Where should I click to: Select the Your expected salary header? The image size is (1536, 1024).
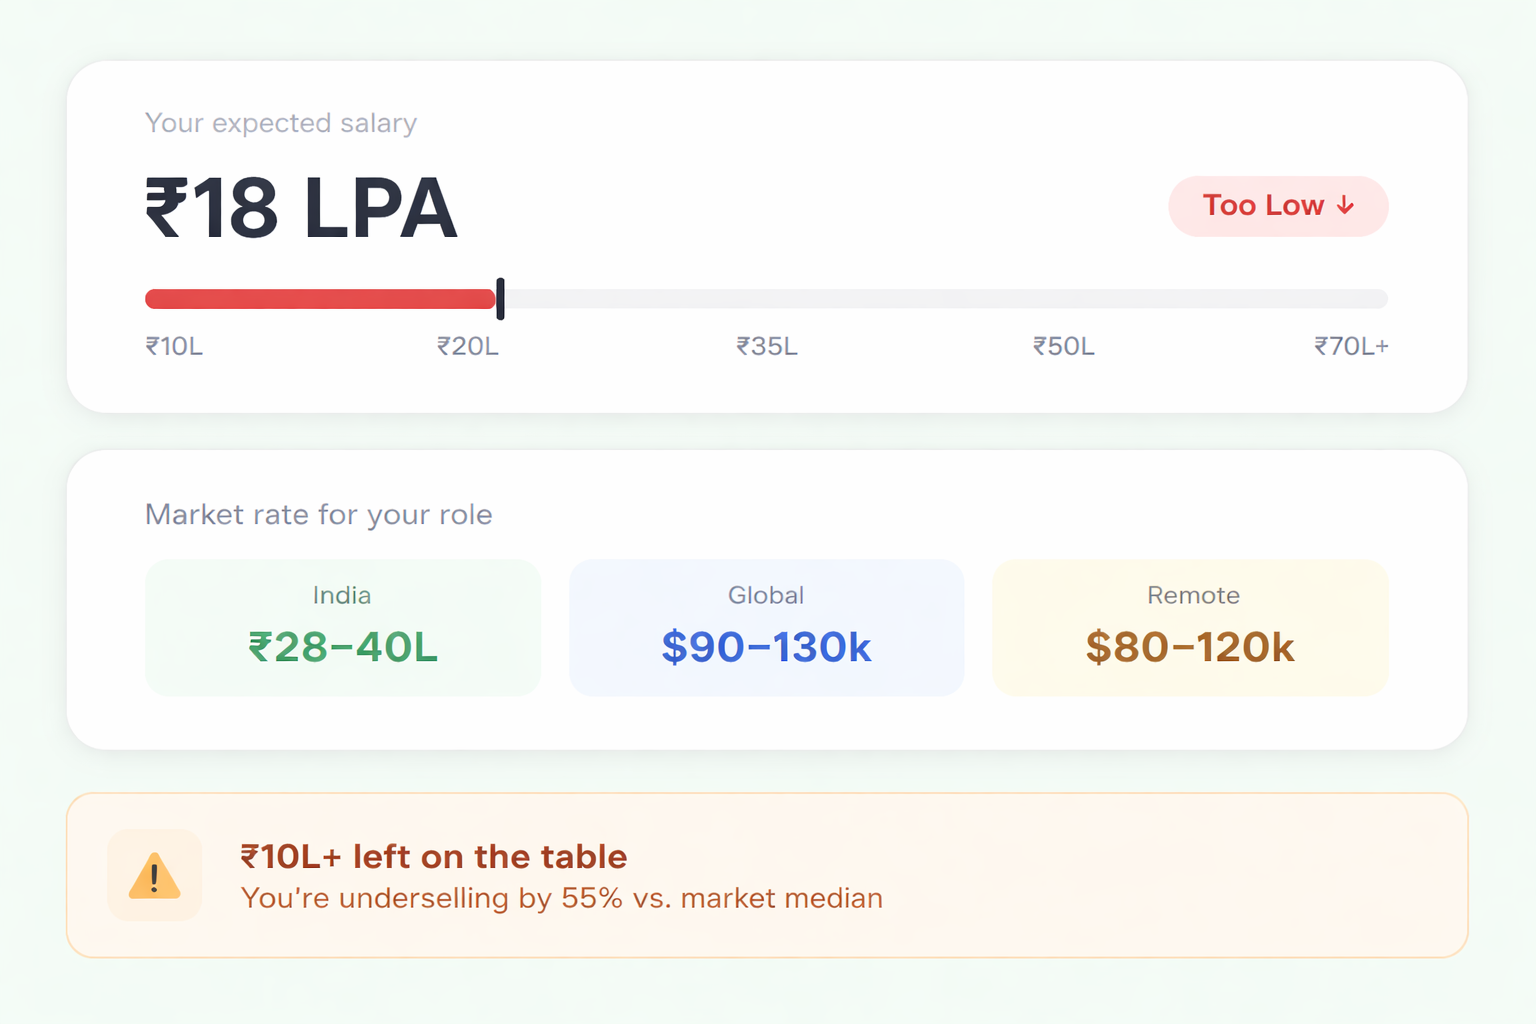281,122
